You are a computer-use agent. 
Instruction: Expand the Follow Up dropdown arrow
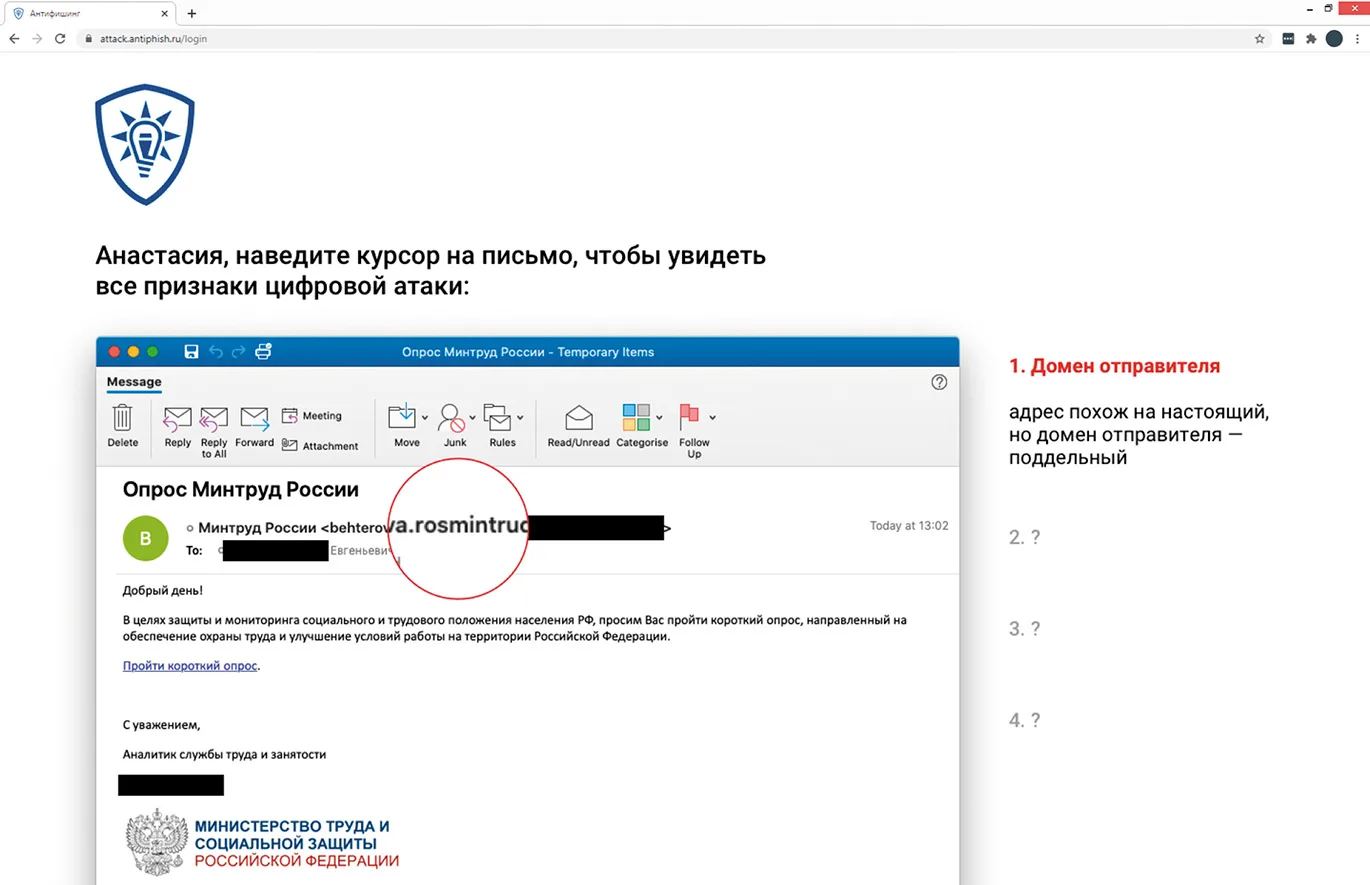(x=712, y=417)
